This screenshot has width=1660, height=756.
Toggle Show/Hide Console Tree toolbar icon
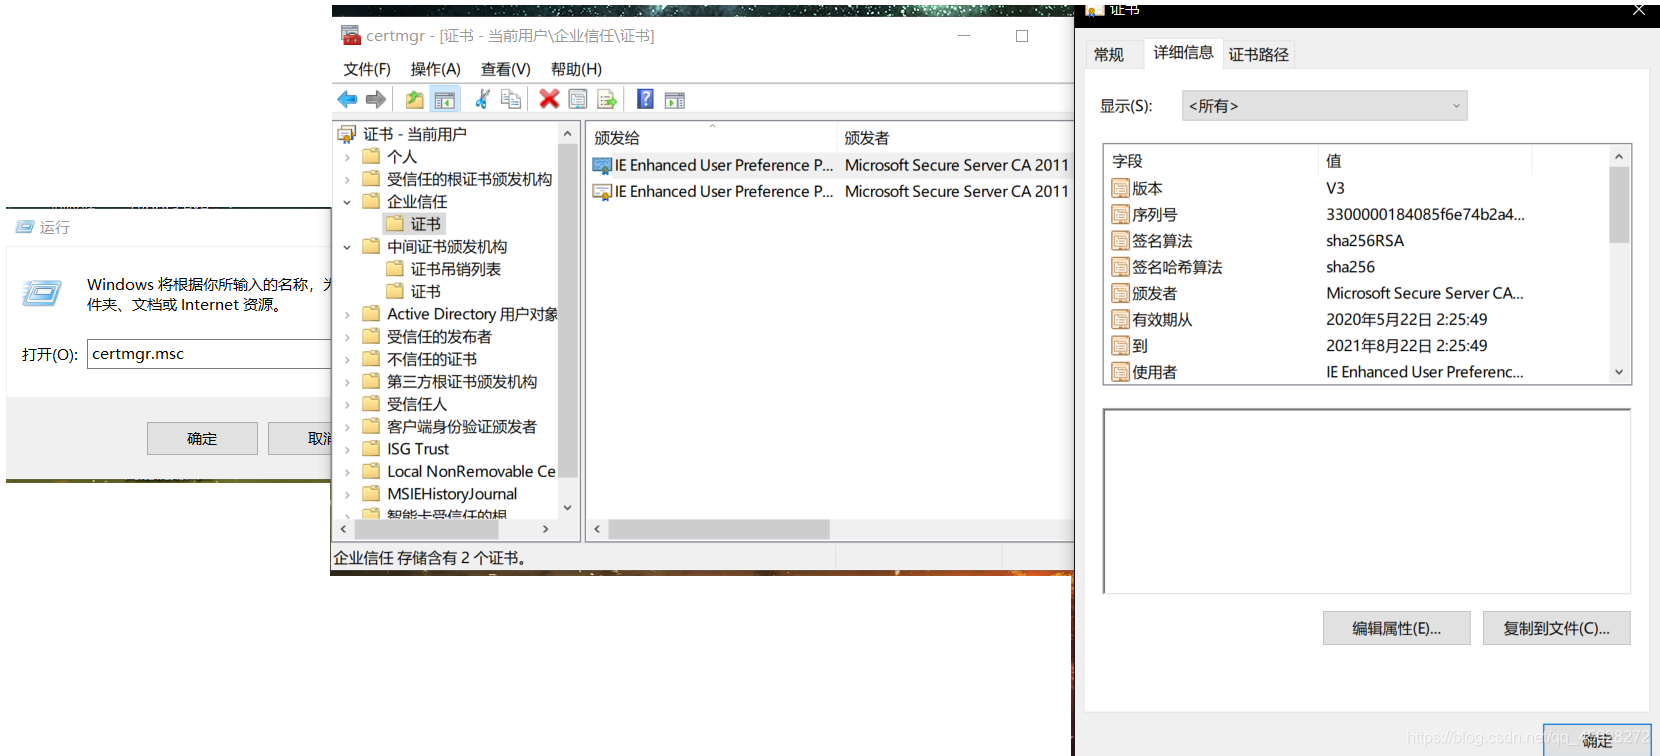click(444, 99)
